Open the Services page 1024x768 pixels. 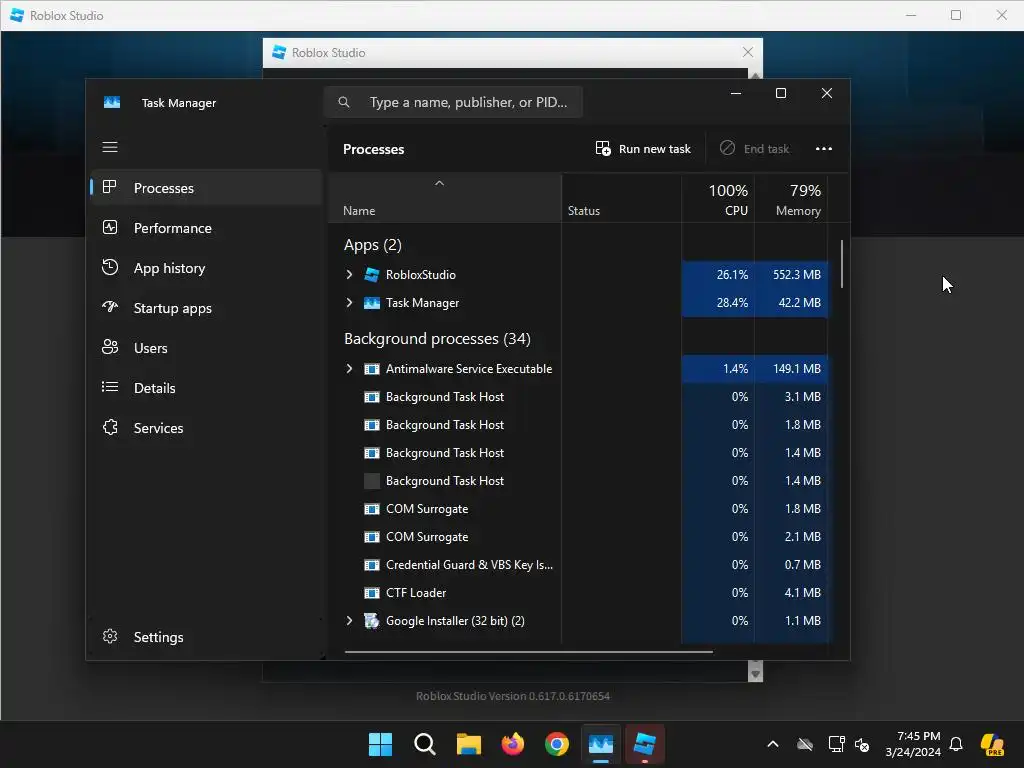pos(206,428)
